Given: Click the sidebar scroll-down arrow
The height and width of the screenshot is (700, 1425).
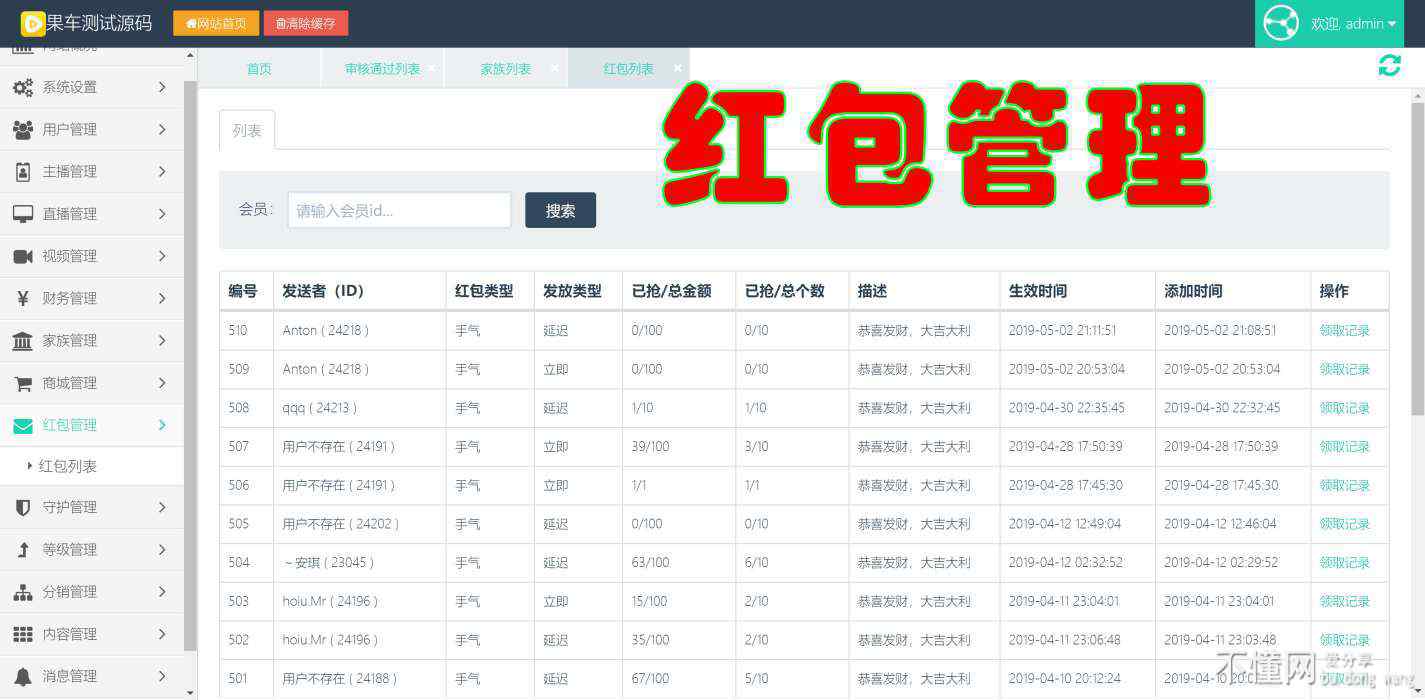Looking at the screenshot, I should pyautogui.click(x=190, y=691).
